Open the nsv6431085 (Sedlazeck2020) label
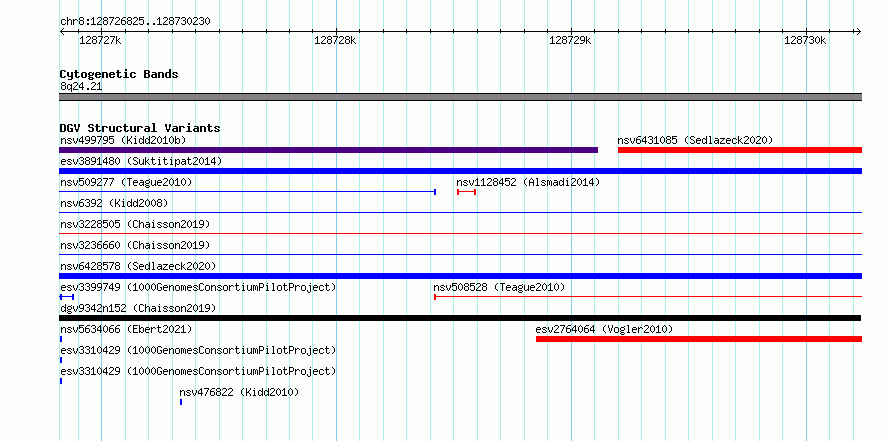This screenshot has width=890, height=441. [695, 140]
